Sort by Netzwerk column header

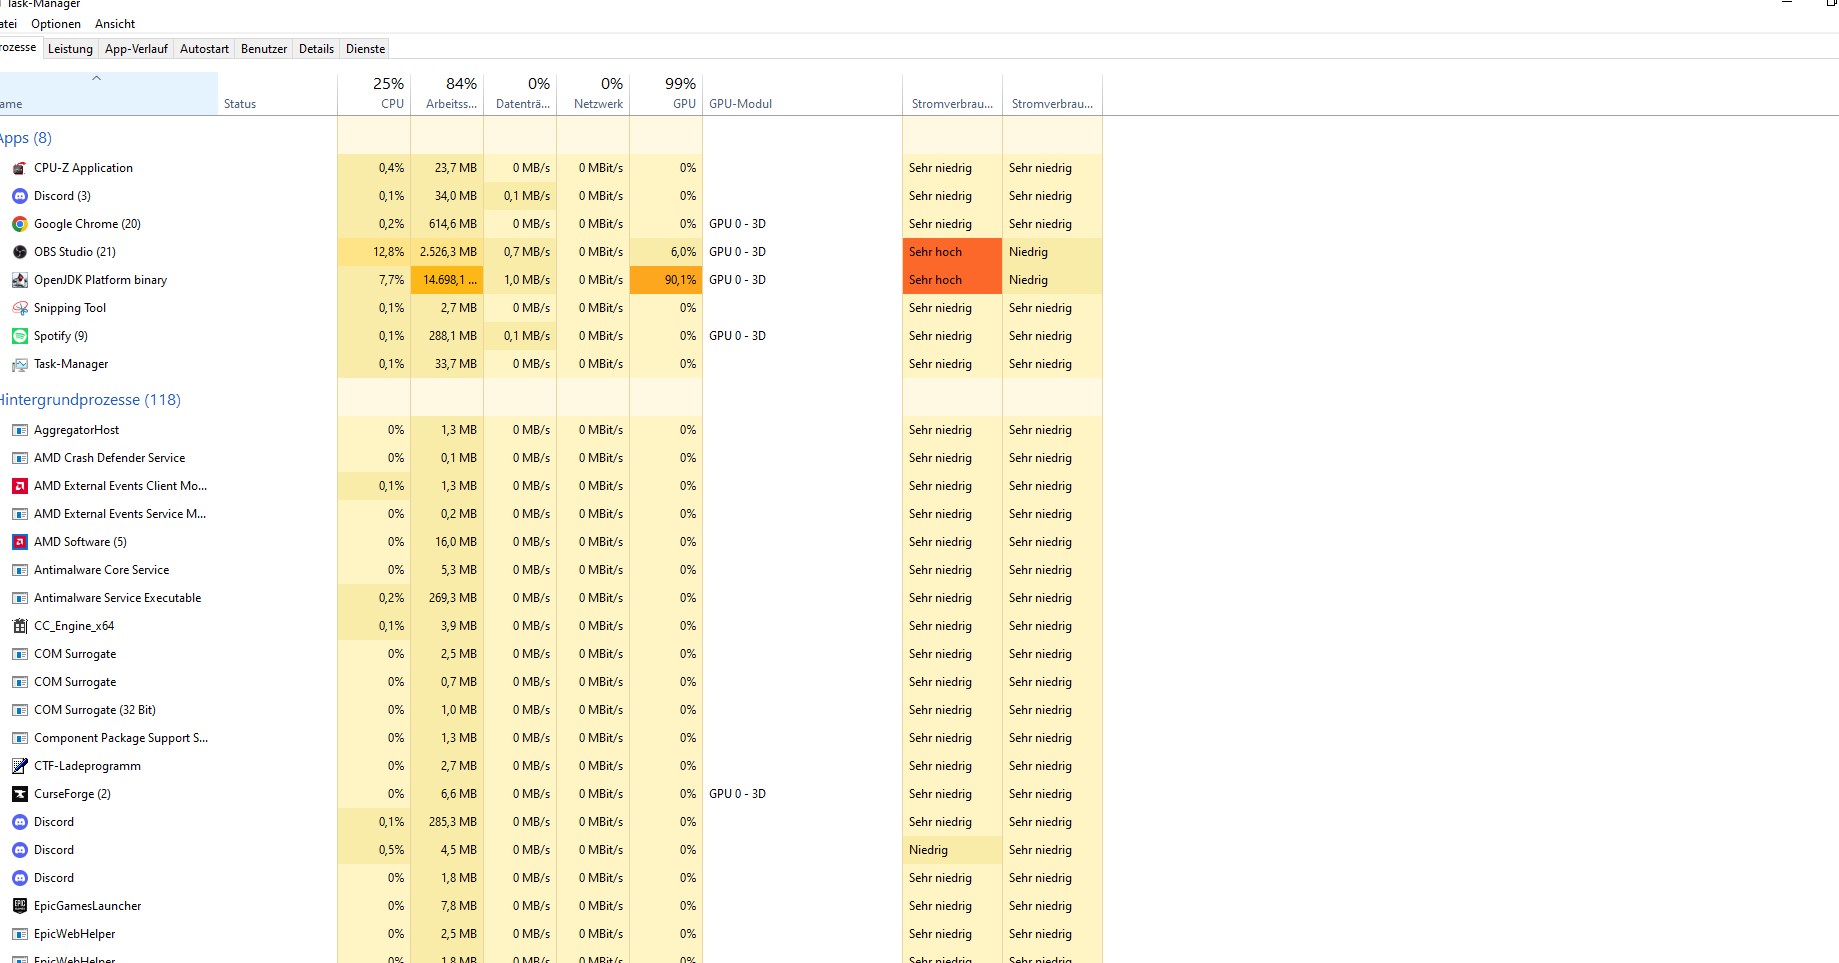point(593,93)
